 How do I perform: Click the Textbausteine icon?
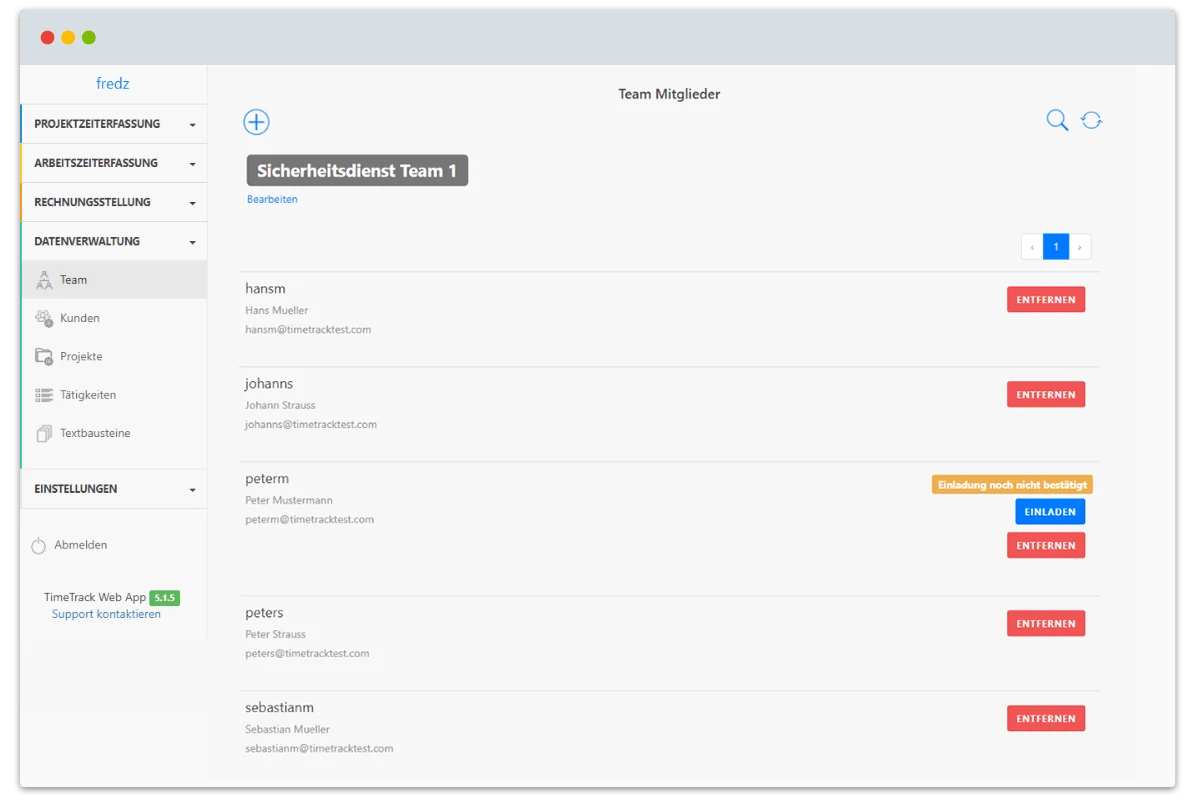click(44, 434)
